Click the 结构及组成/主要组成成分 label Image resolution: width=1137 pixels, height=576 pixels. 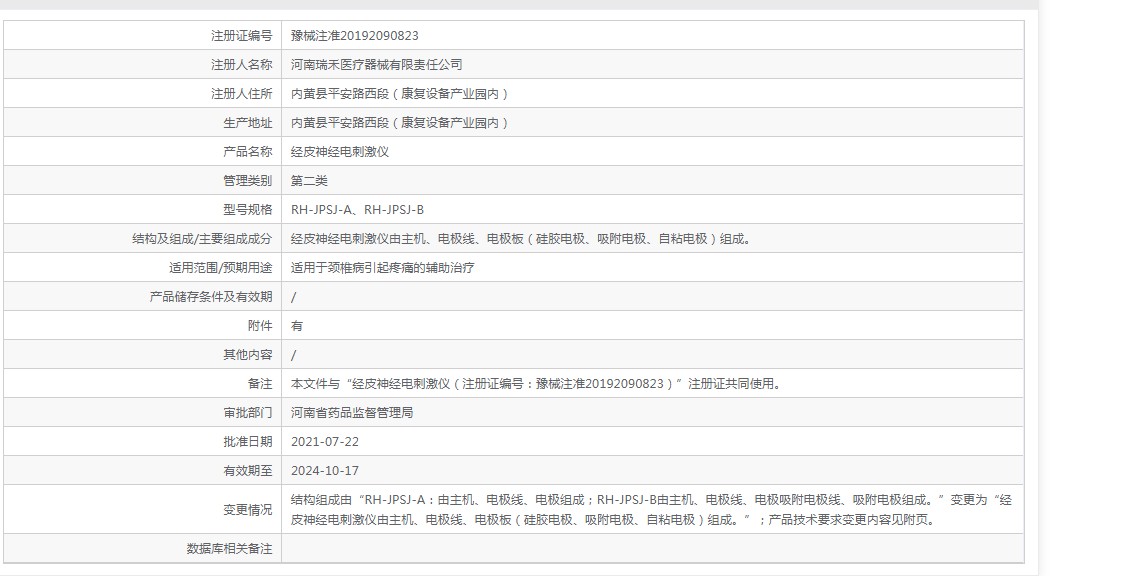coord(202,239)
